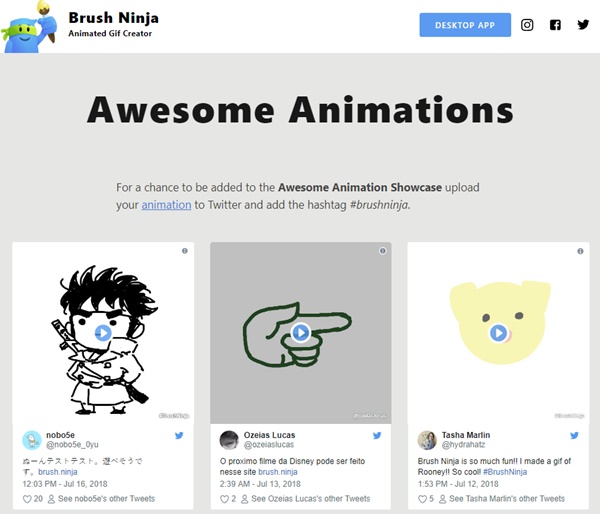Like the Ozeias Lucas tweet heart
The width and height of the screenshot is (600, 514).
tap(224, 499)
